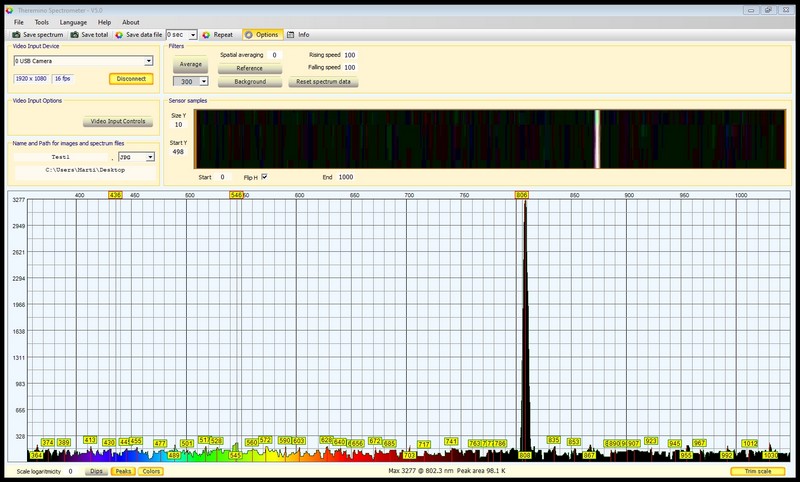Screen dimensions: 800x482
Task: Toggle the Dips display button
Action: pos(96,471)
